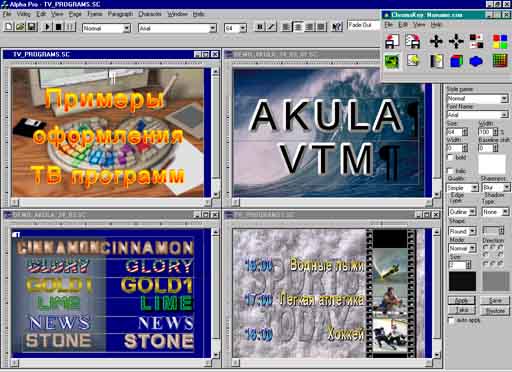
Task: Enable the italic checkbox in style panel
Action: click(x=450, y=171)
